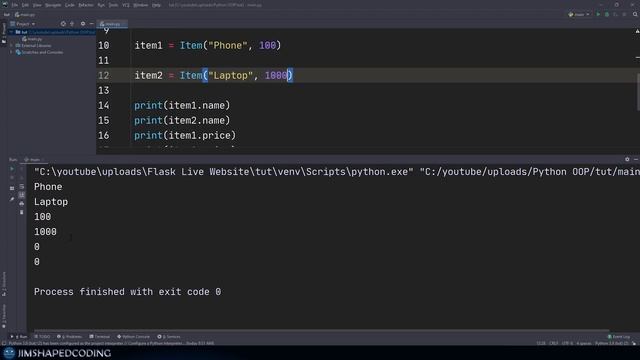
Task: Click the layout icon in Run panel sidebar
Action: (12, 188)
